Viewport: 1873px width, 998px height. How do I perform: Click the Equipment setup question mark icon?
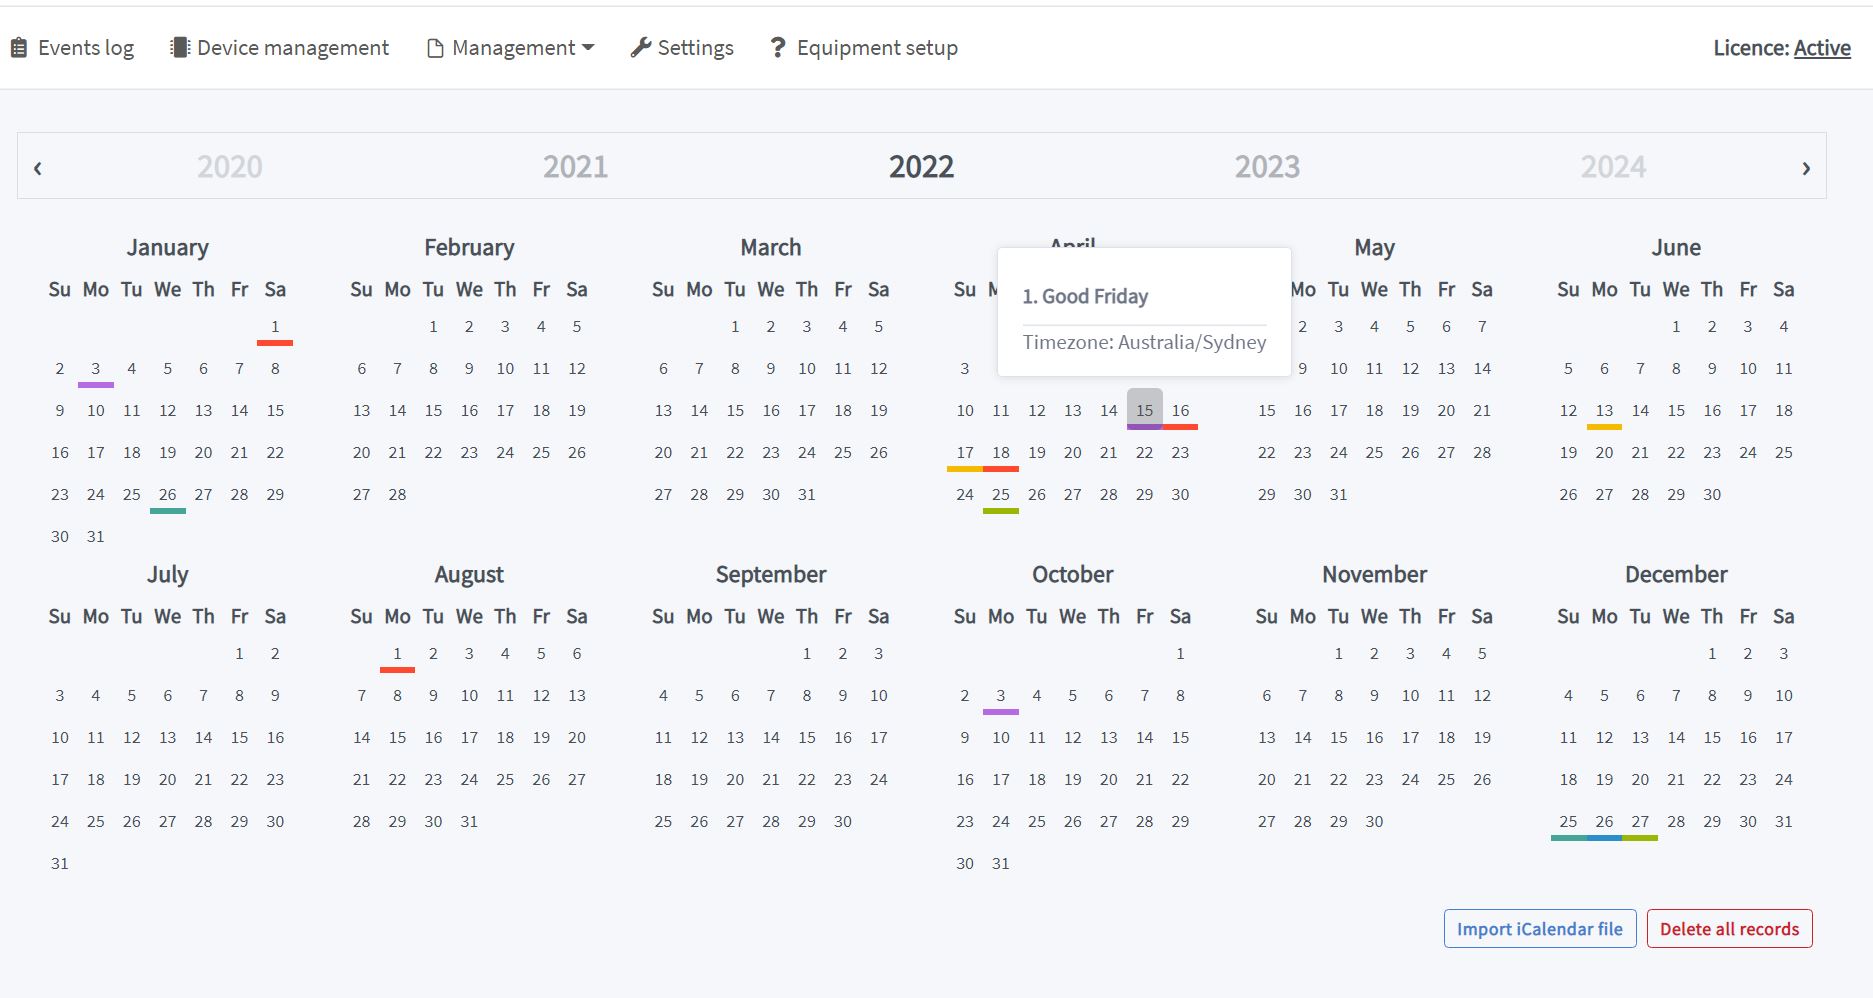778,48
